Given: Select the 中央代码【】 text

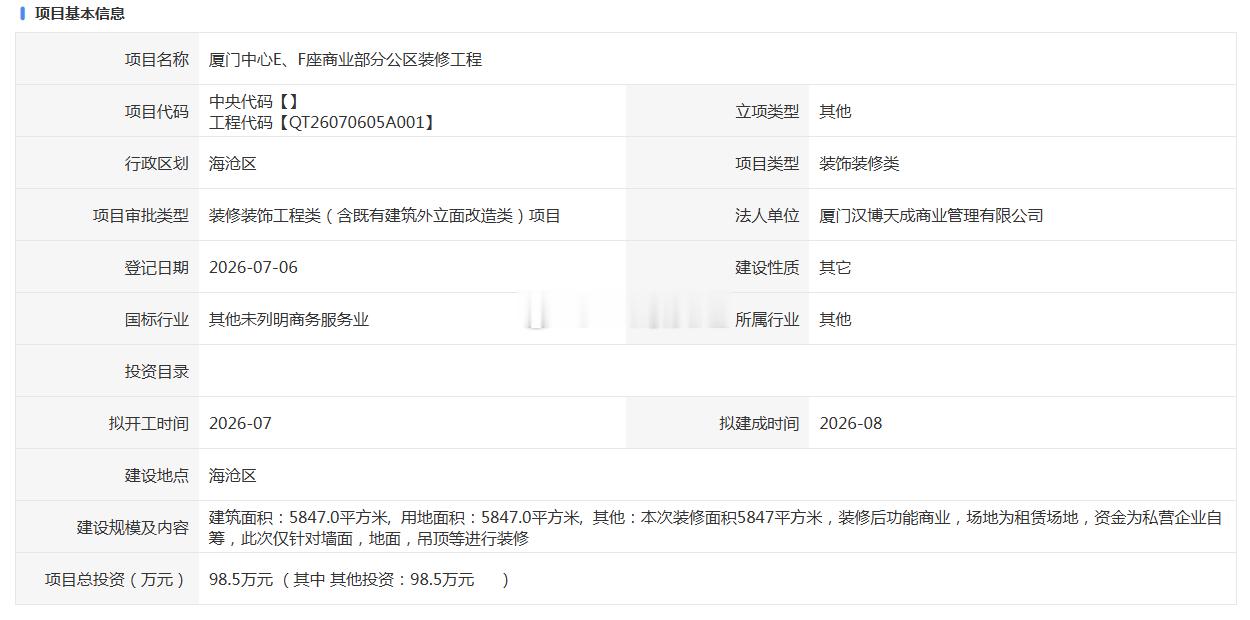Looking at the screenshot, I should [253, 102].
